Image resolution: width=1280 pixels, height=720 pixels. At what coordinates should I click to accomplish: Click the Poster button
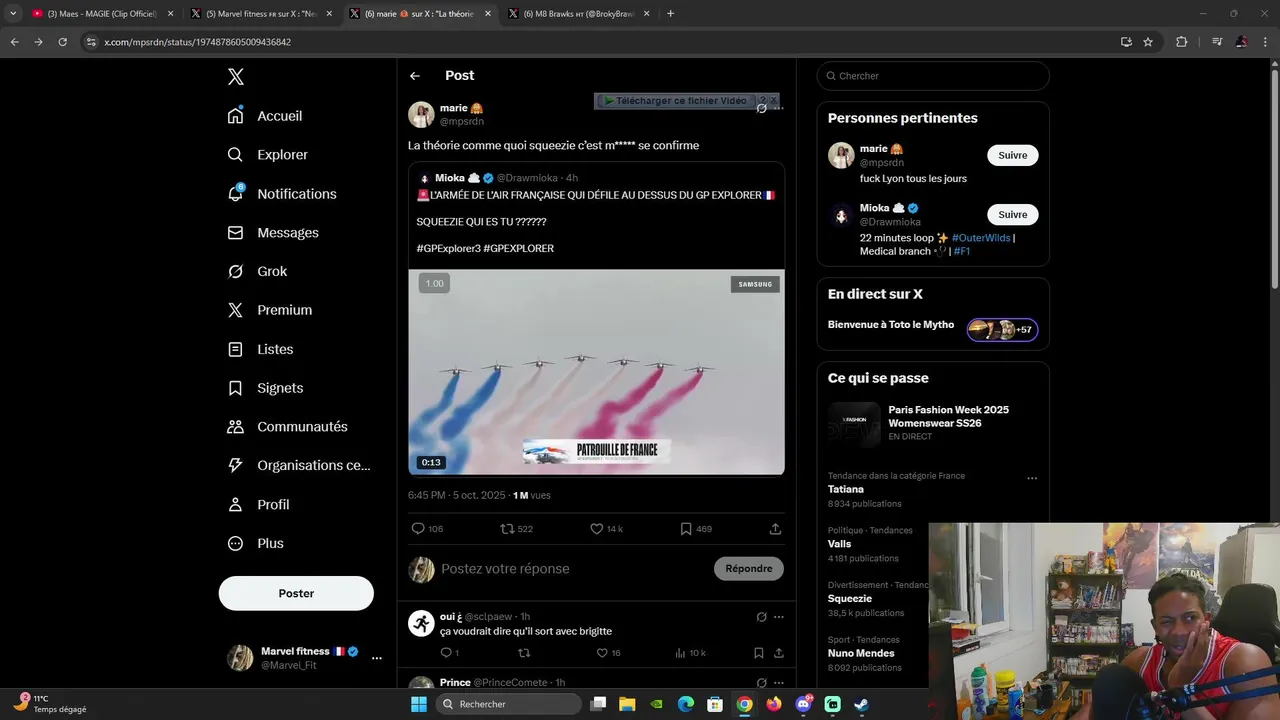pyautogui.click(x=296, y=593)
